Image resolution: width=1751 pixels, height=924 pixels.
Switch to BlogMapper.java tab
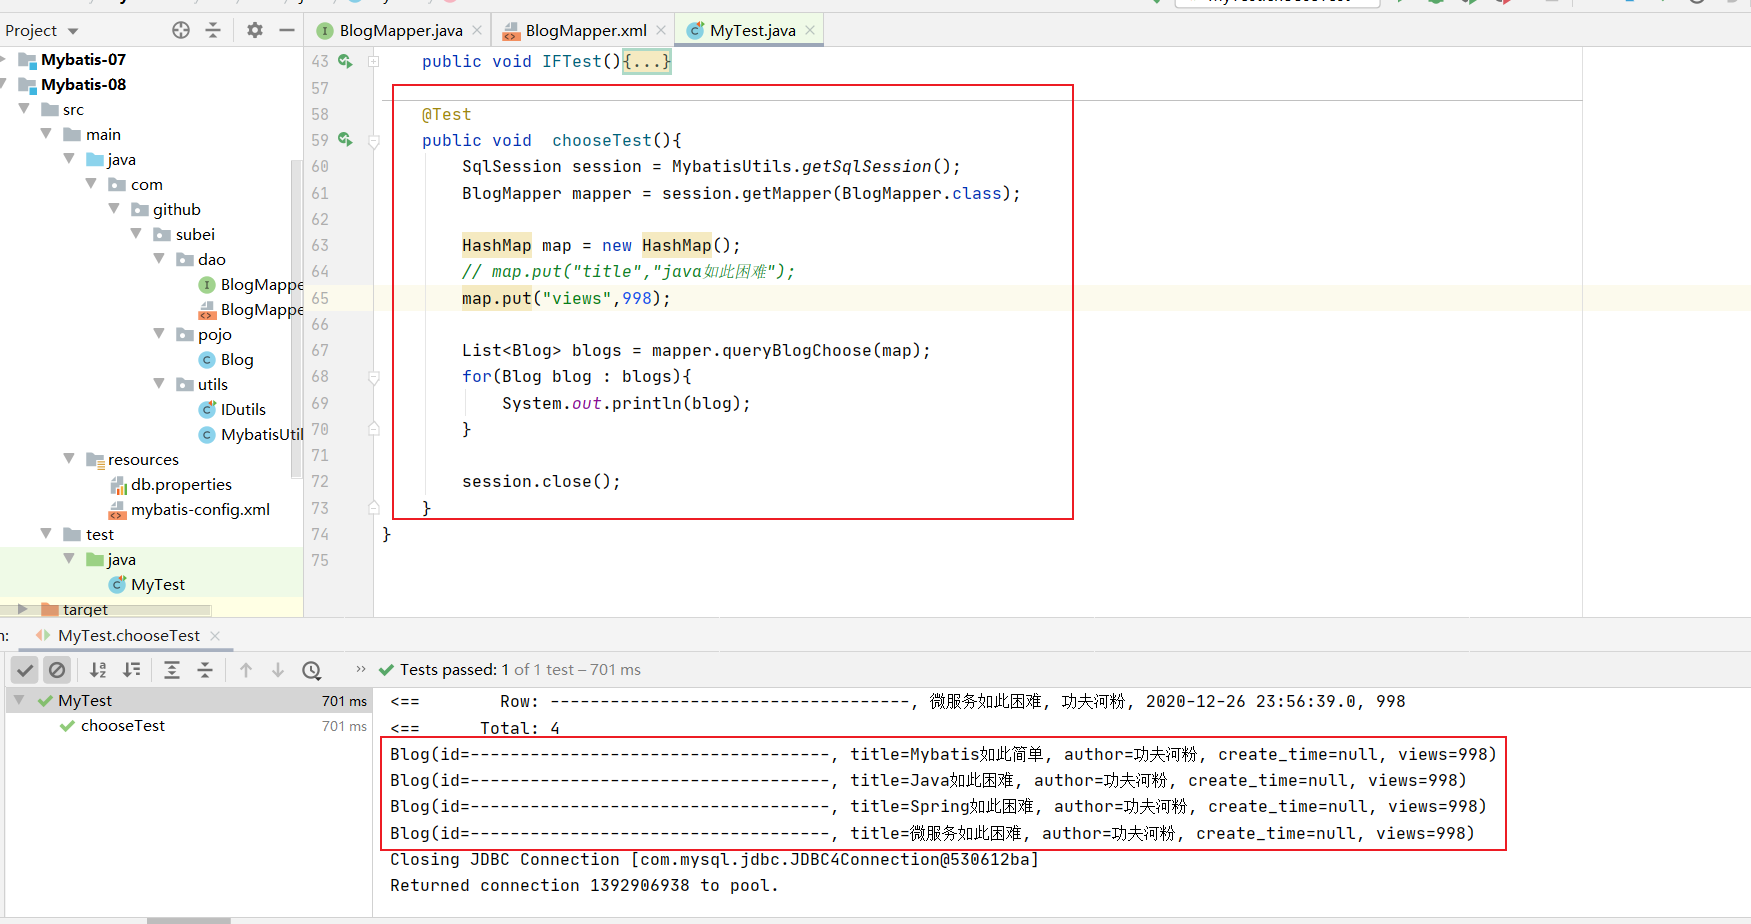400,31
